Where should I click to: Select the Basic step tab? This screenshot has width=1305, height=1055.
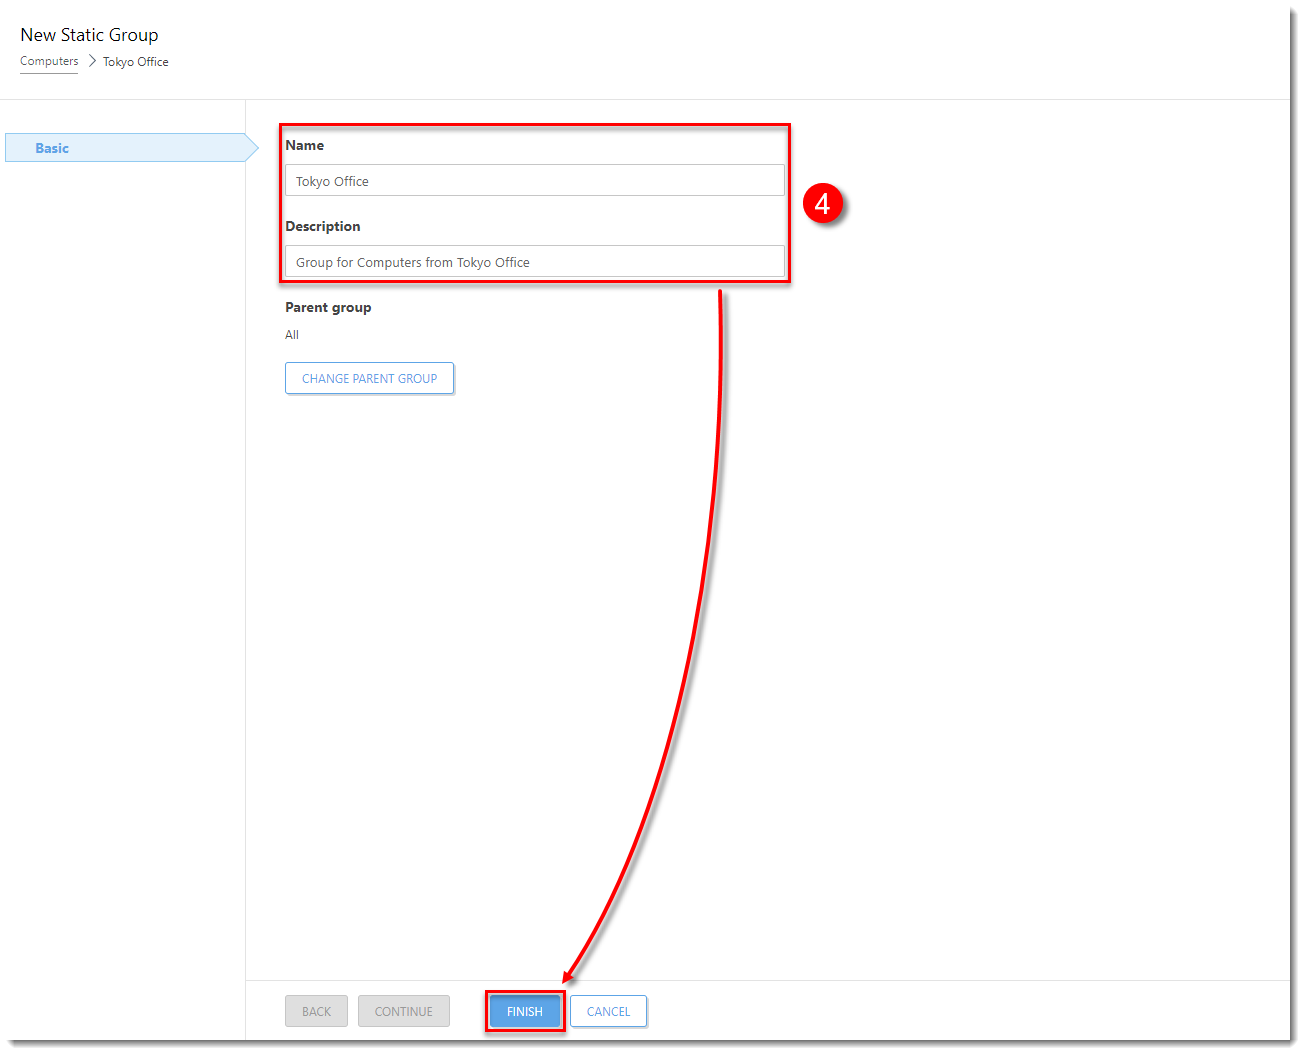(x=52, y=148)
